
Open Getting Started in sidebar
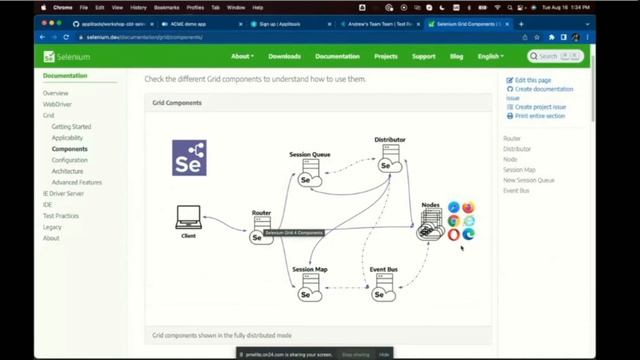point(71,127)
